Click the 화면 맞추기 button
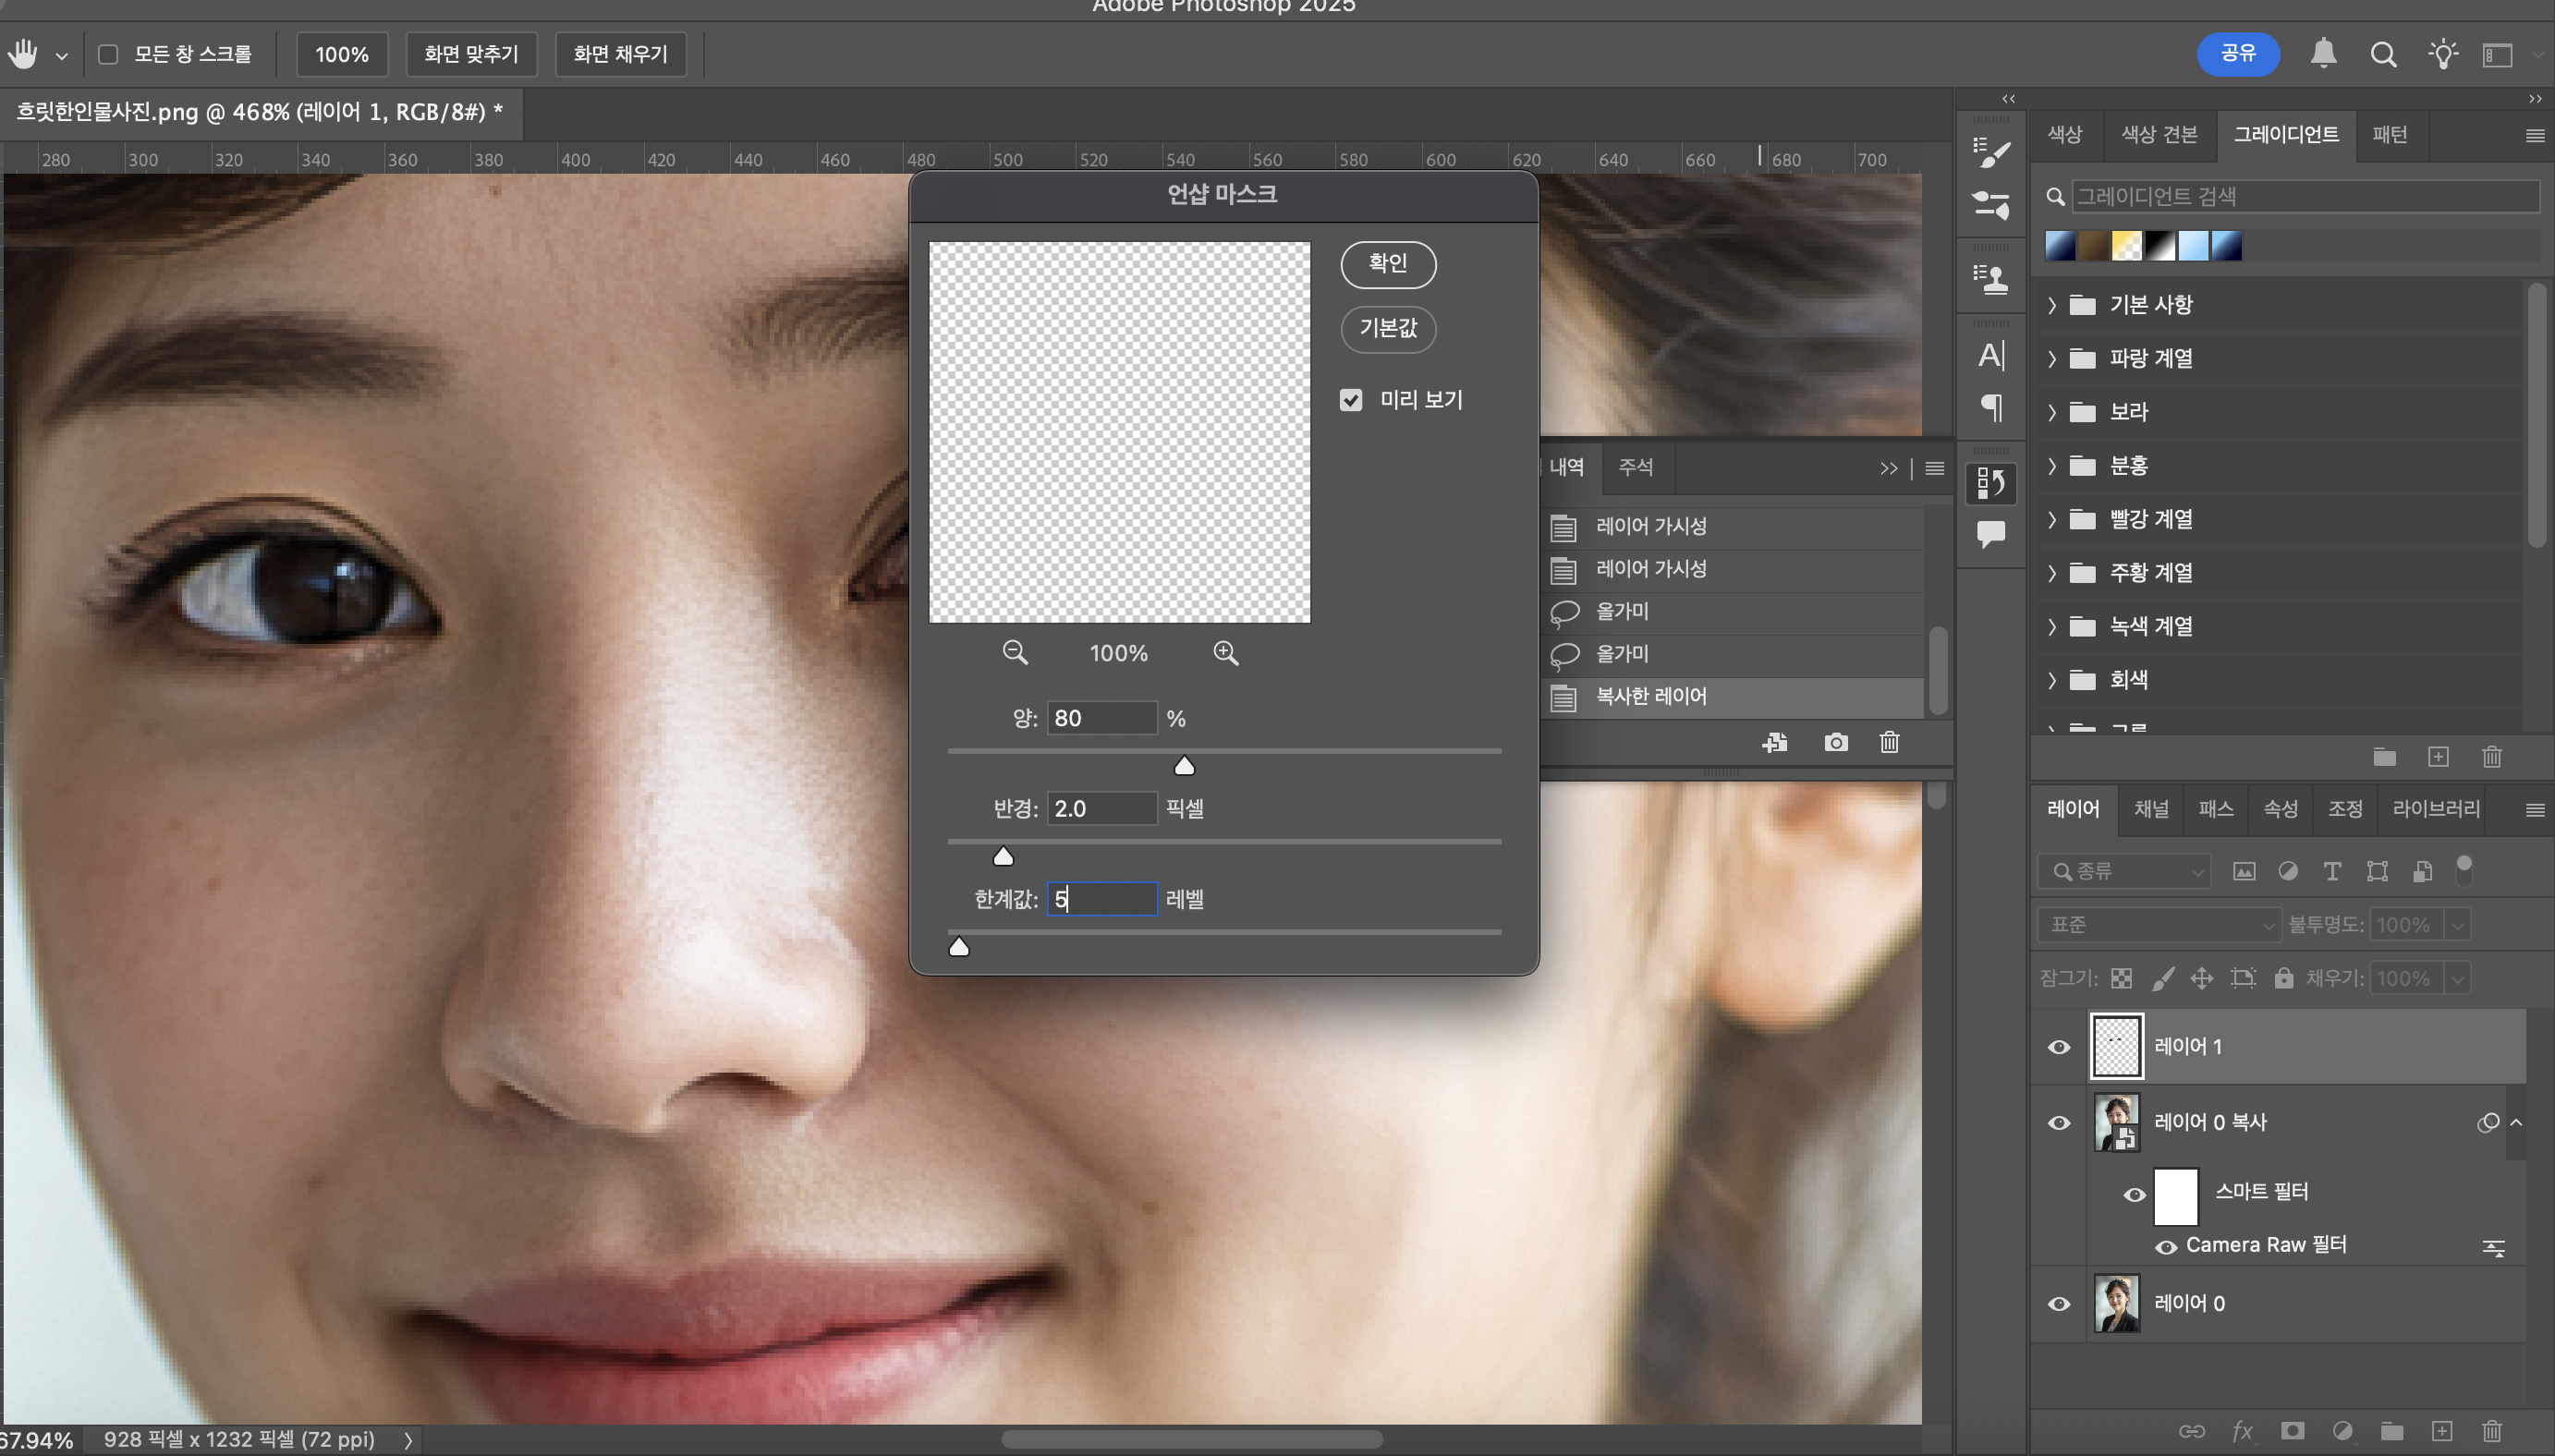 pyautogui.click(x=471, y=54)
